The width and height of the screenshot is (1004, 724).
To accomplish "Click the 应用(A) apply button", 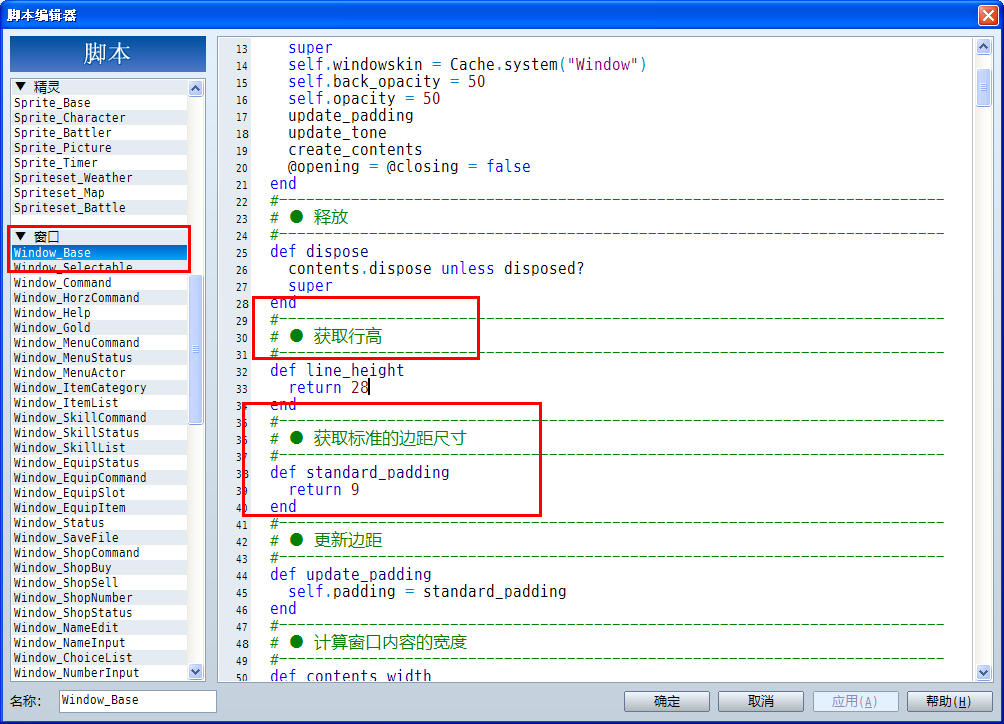I will coord(855,702).
